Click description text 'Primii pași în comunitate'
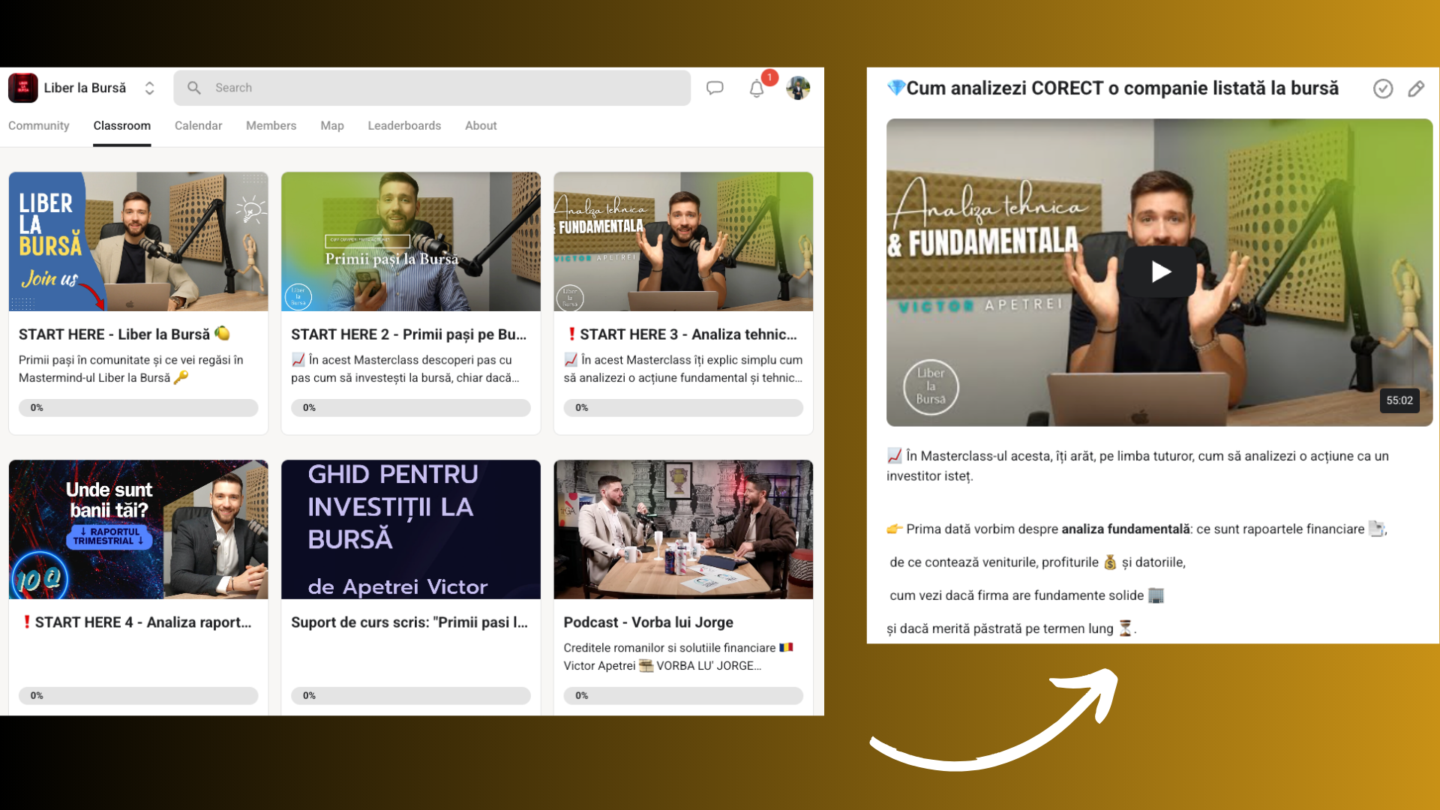Screen dimensions: 1440x810 [x=131, y=369]
